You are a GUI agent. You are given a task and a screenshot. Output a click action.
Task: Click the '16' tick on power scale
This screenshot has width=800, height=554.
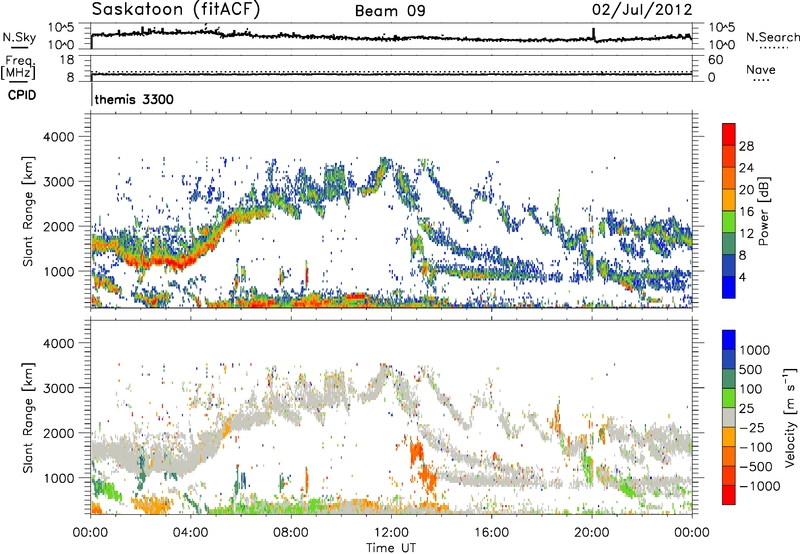[746, 212]
